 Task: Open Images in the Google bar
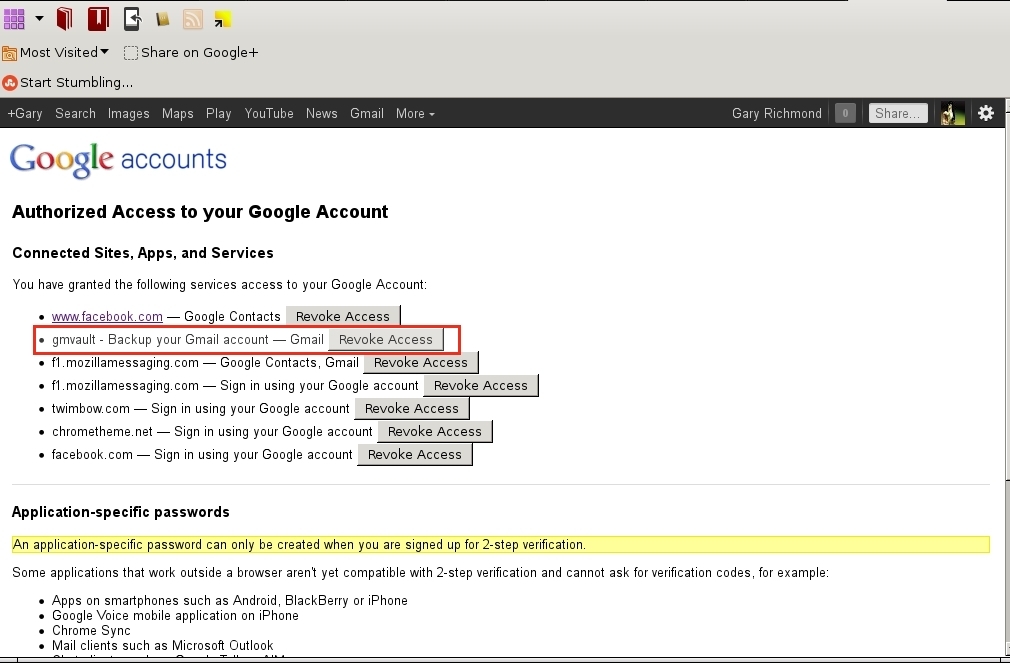pos(128,113)
